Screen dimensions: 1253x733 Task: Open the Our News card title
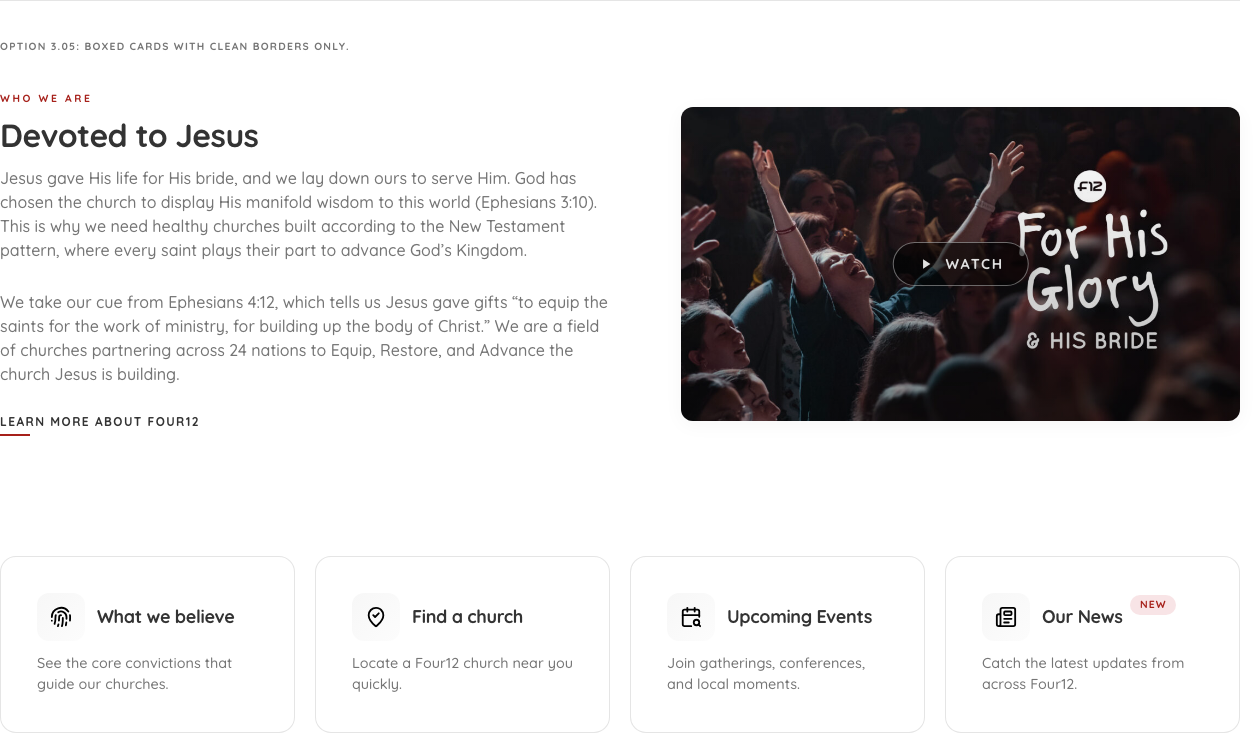(1082, 617)
